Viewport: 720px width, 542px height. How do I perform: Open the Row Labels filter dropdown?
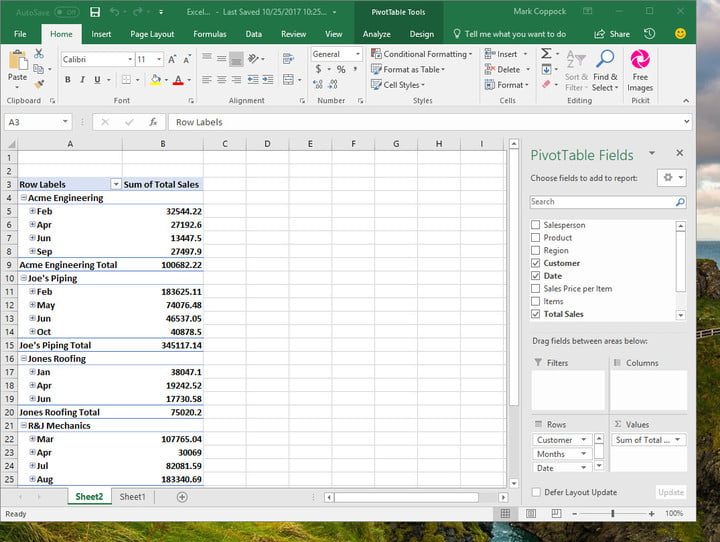pos(114,184)
